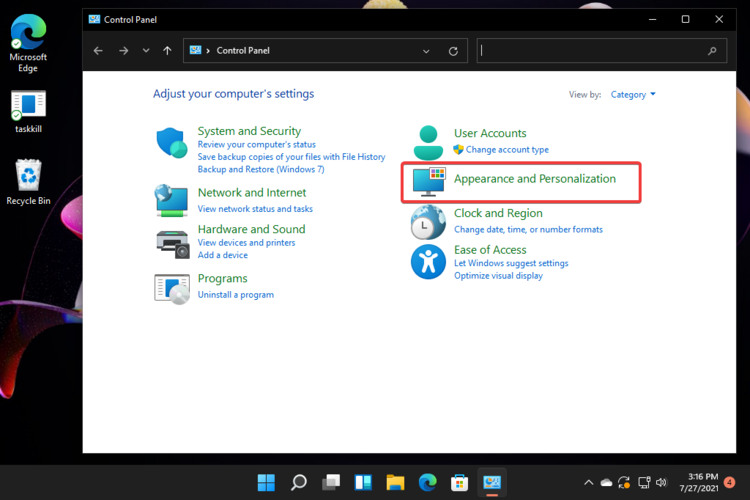Click the Network and Internet globe icon

[171, 200]
